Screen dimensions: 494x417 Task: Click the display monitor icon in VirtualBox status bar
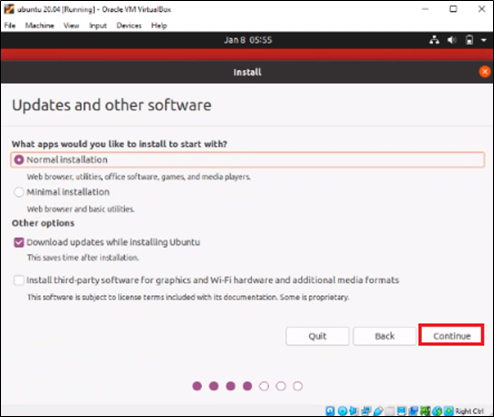coord(401,411)
